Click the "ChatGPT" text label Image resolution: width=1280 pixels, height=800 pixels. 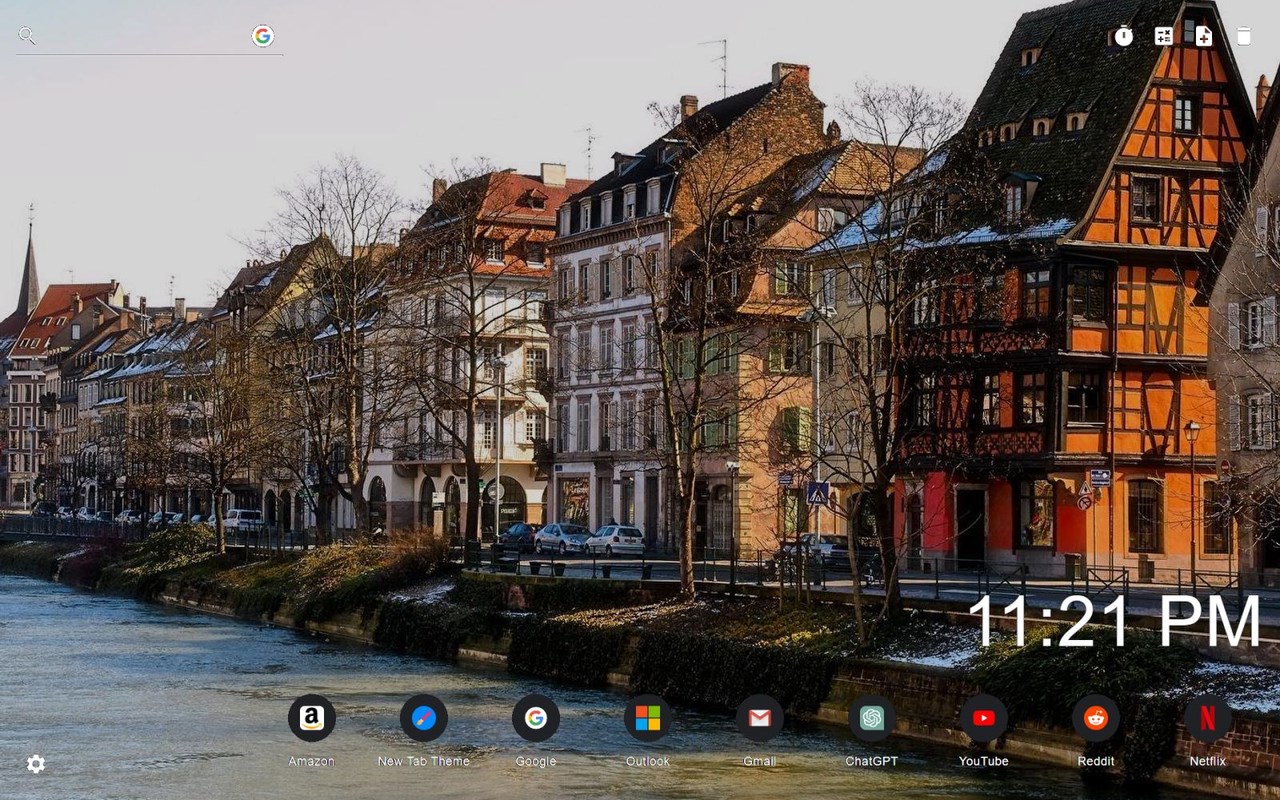point(872,761)
